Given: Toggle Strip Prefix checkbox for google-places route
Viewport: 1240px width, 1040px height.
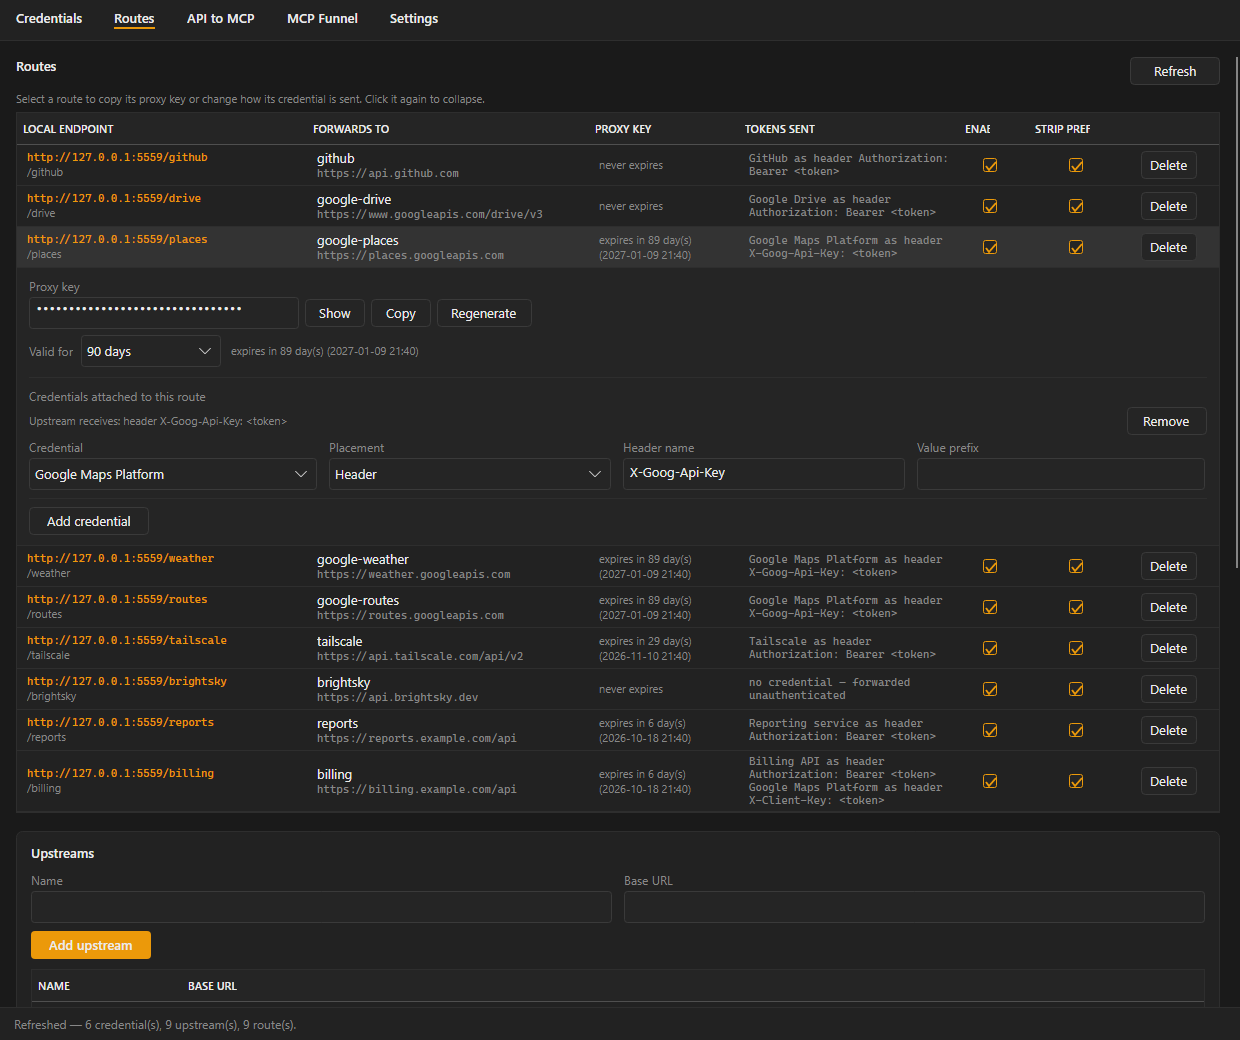Looking at the screenshot, I should pyautogui.click(x=1076, y=247).
